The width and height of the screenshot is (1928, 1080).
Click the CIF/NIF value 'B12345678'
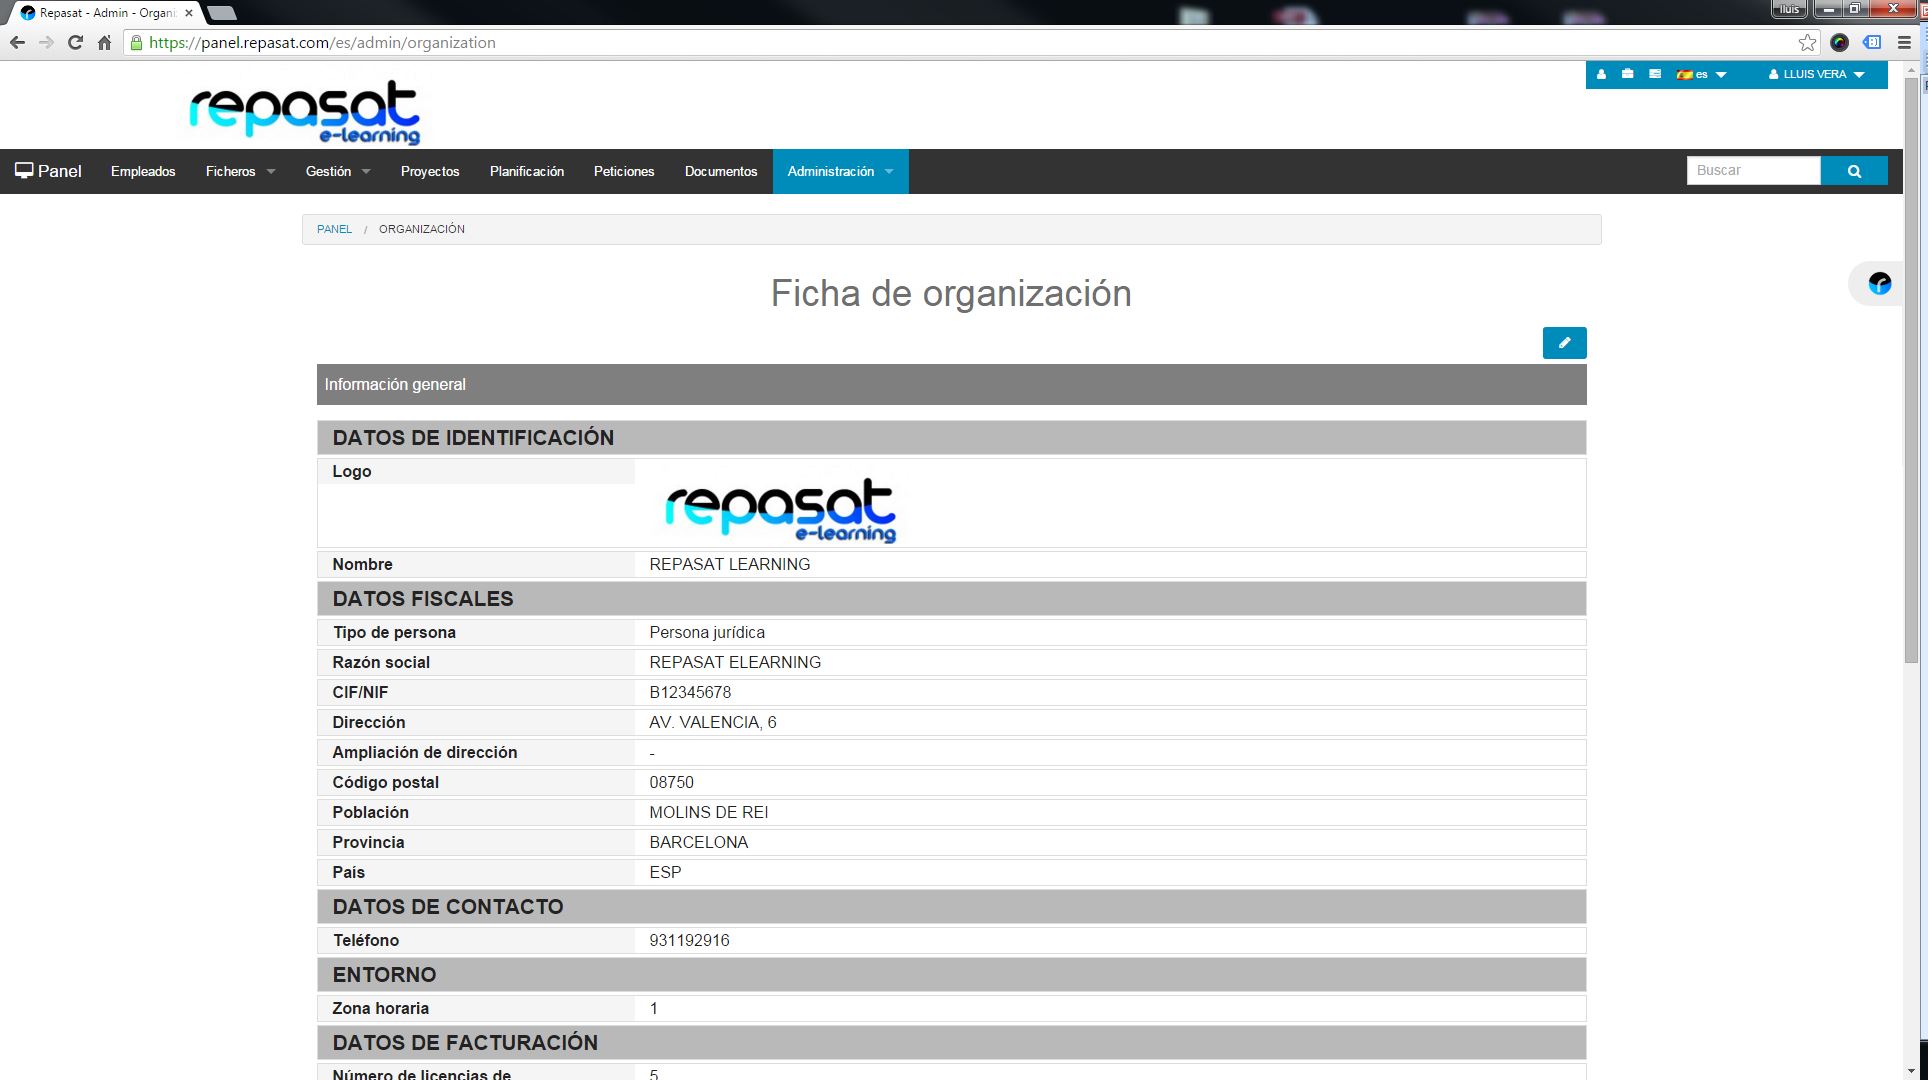click(690, 693)
